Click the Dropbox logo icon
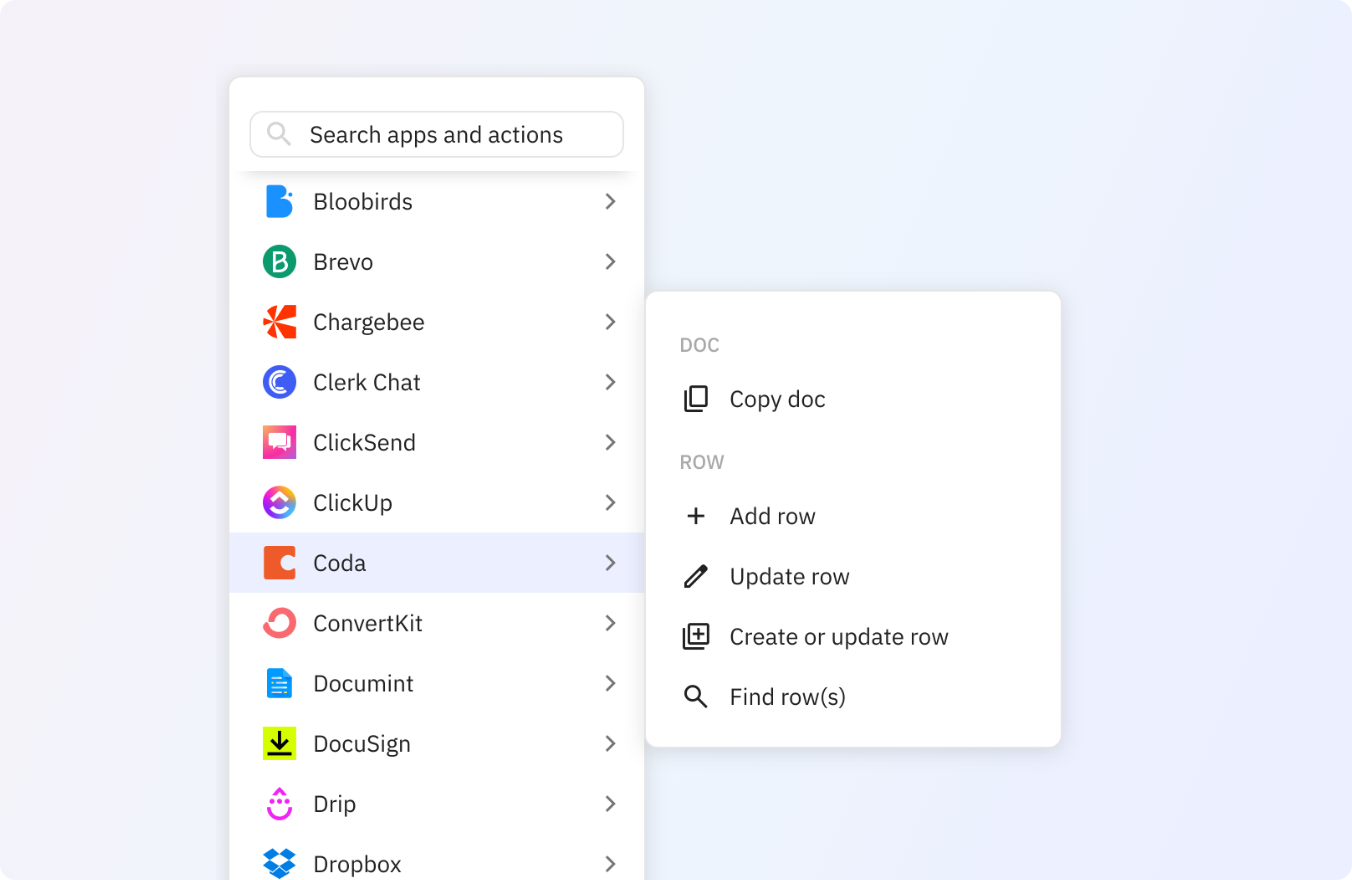The image size is (1352, 880). (279, 863)
